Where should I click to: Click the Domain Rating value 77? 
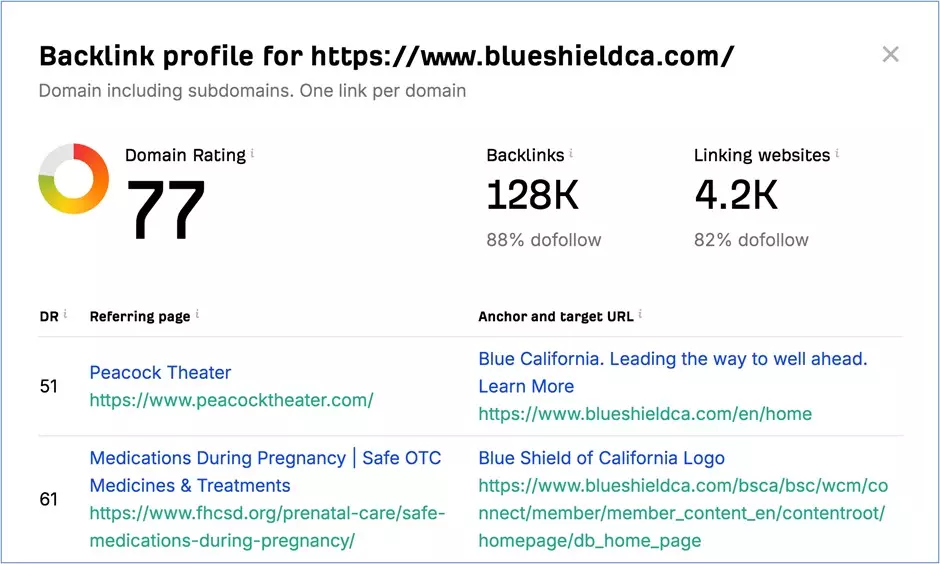pos(166,209)
